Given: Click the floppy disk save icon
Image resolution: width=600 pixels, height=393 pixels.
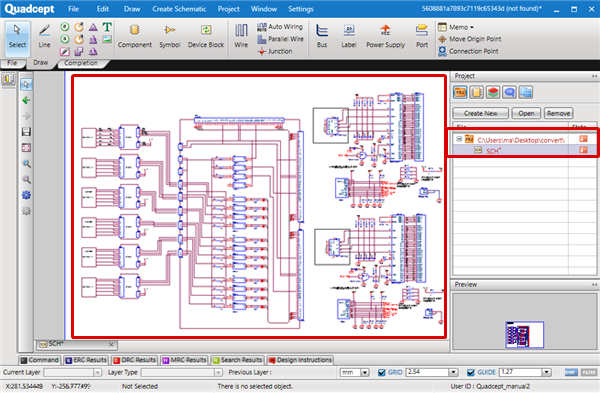Looking at the screenshot, I should [26, 132].
